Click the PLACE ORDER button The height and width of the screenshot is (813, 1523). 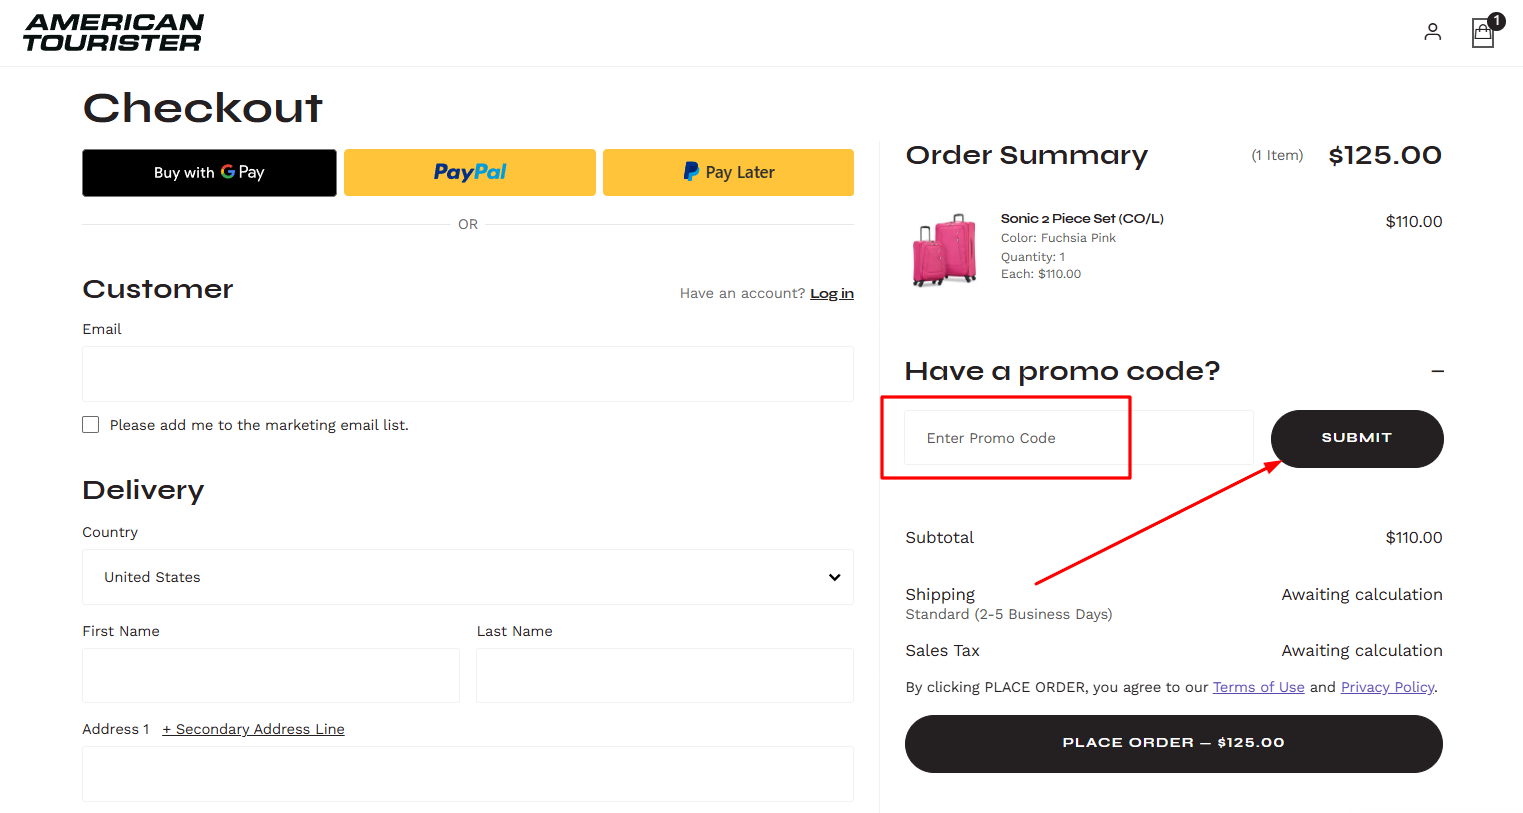(1173, 743)
